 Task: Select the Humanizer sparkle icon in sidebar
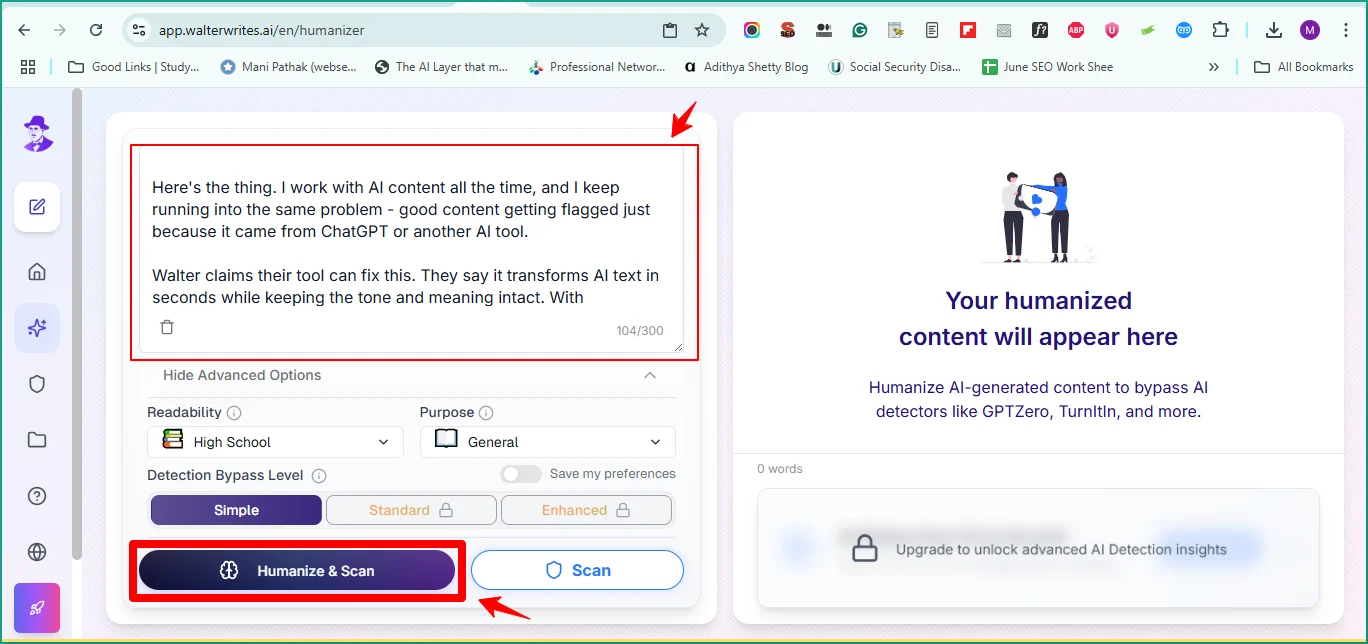36,327
